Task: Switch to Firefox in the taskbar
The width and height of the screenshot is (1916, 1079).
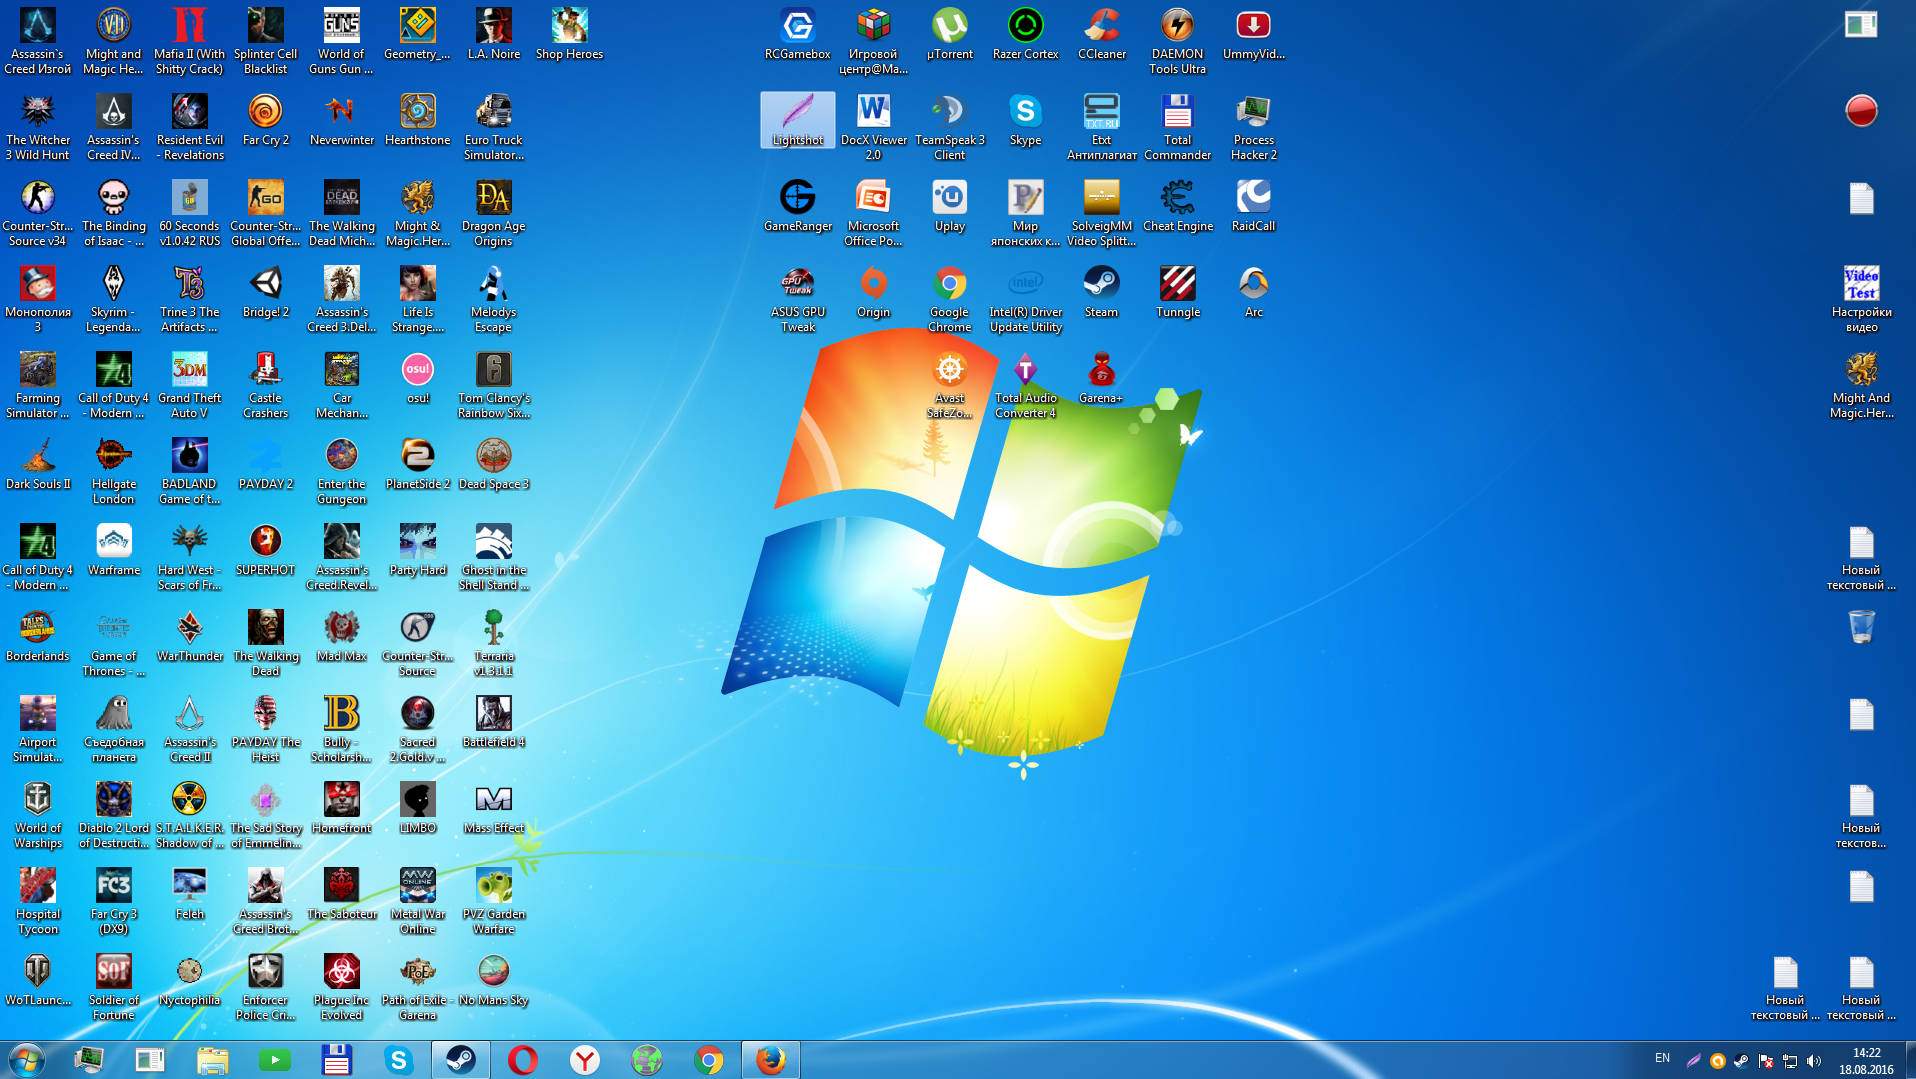Action: 770,1060
